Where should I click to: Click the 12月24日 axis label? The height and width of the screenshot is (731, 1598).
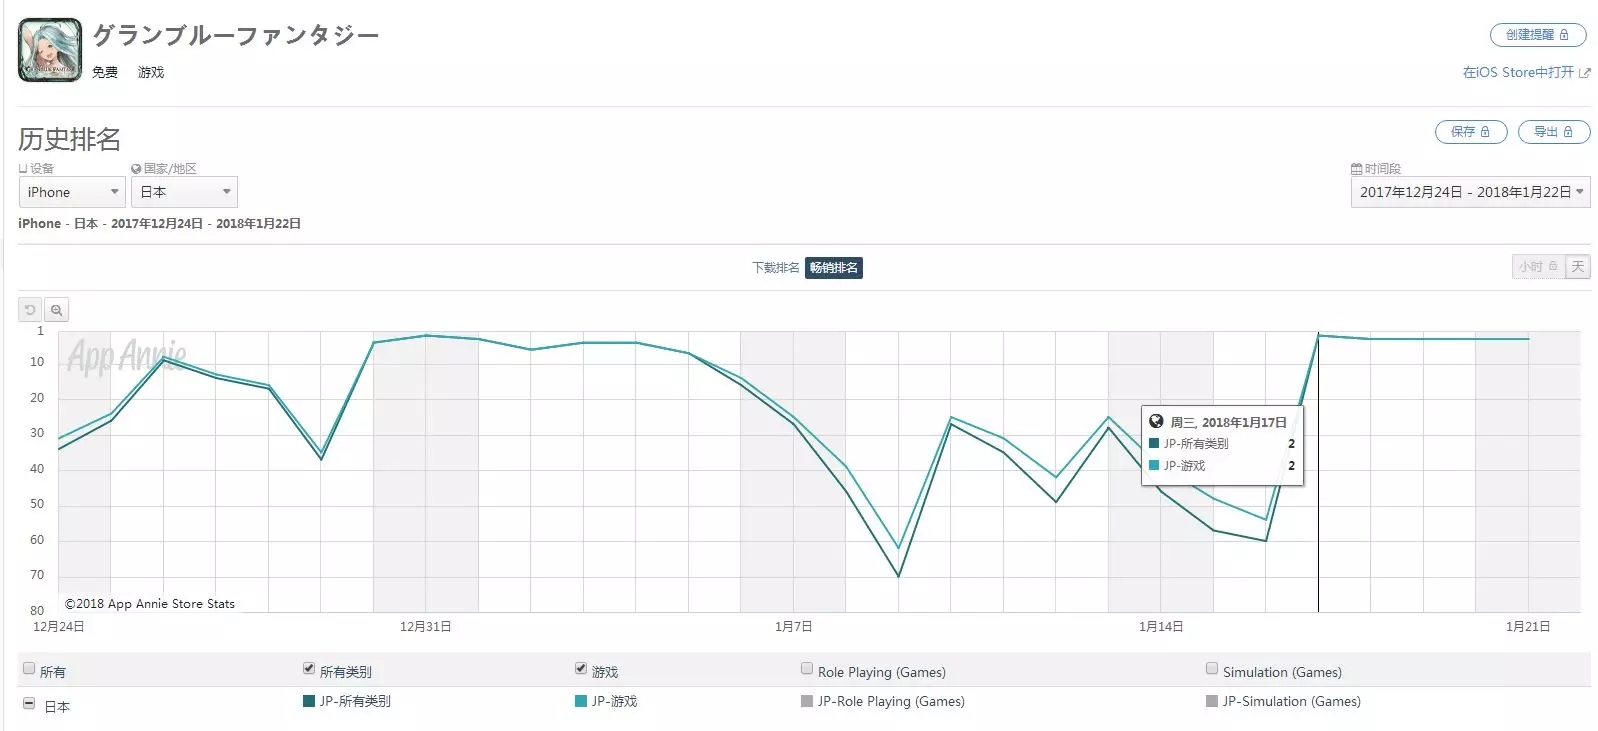point(59,627)
